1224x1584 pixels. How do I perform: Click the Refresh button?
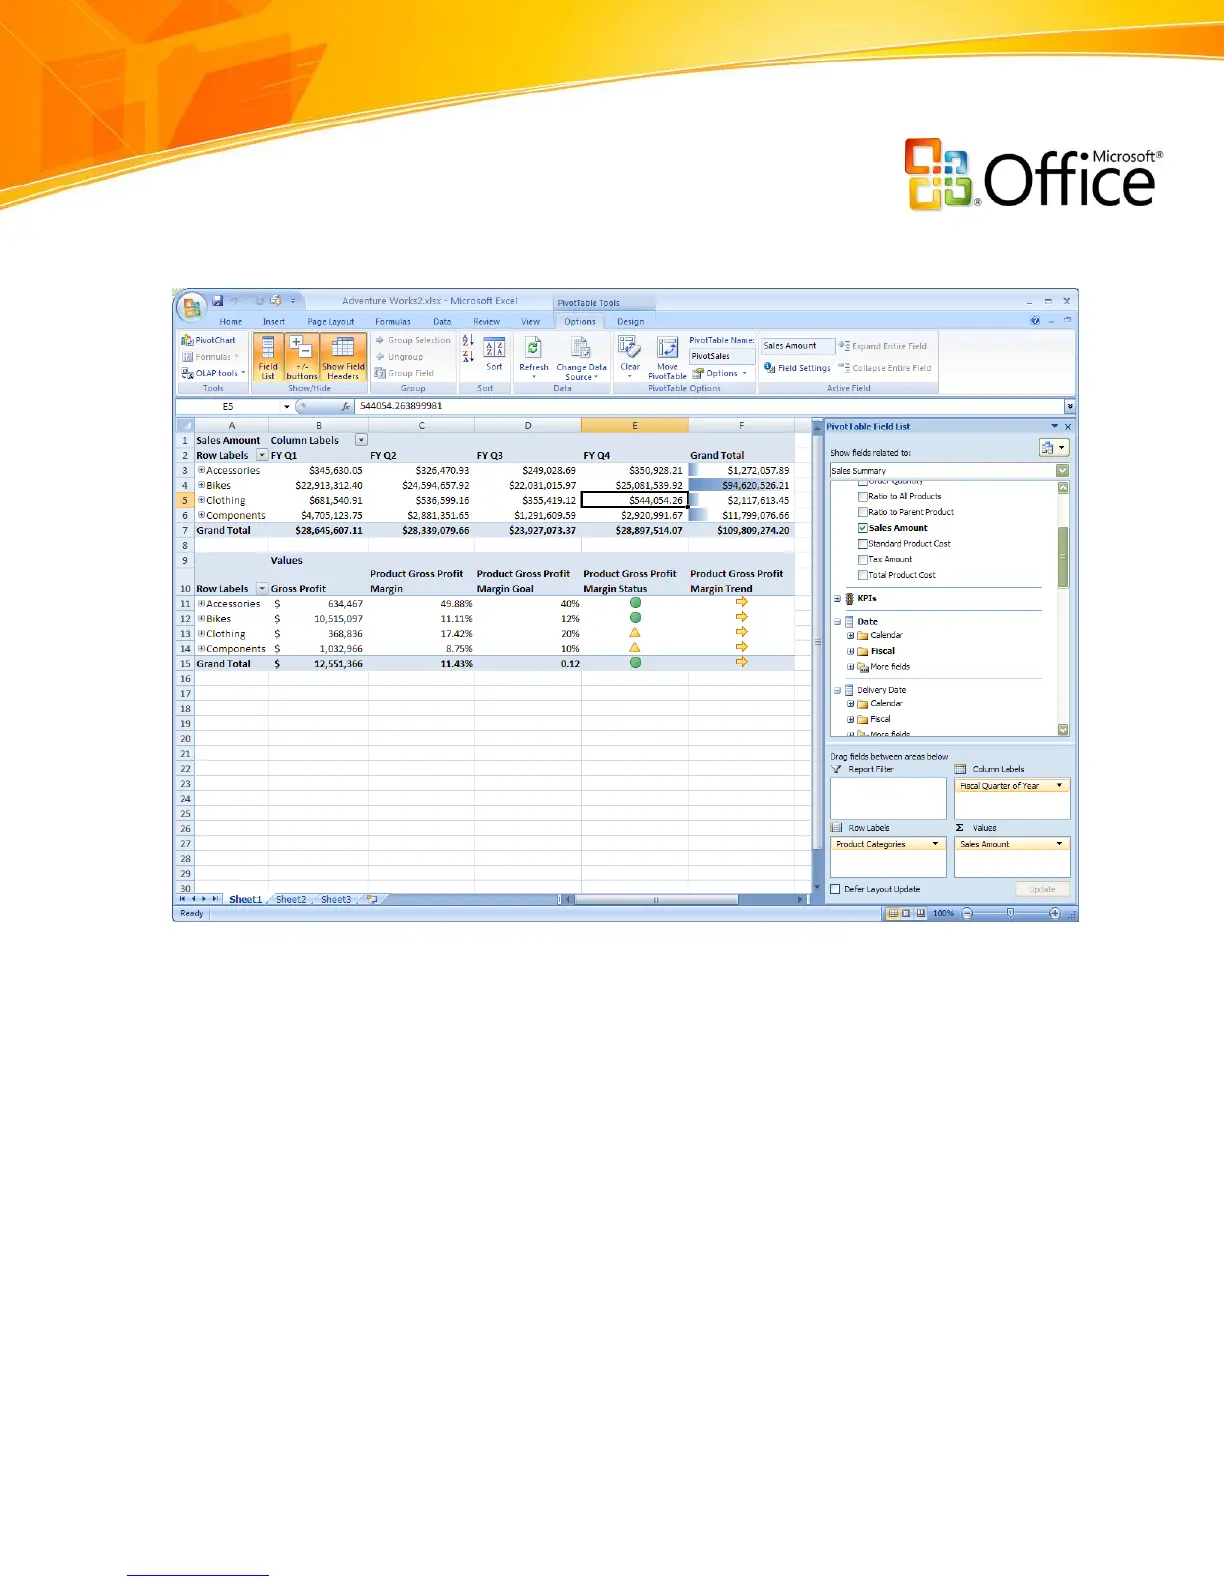click(x=533, y=357)
